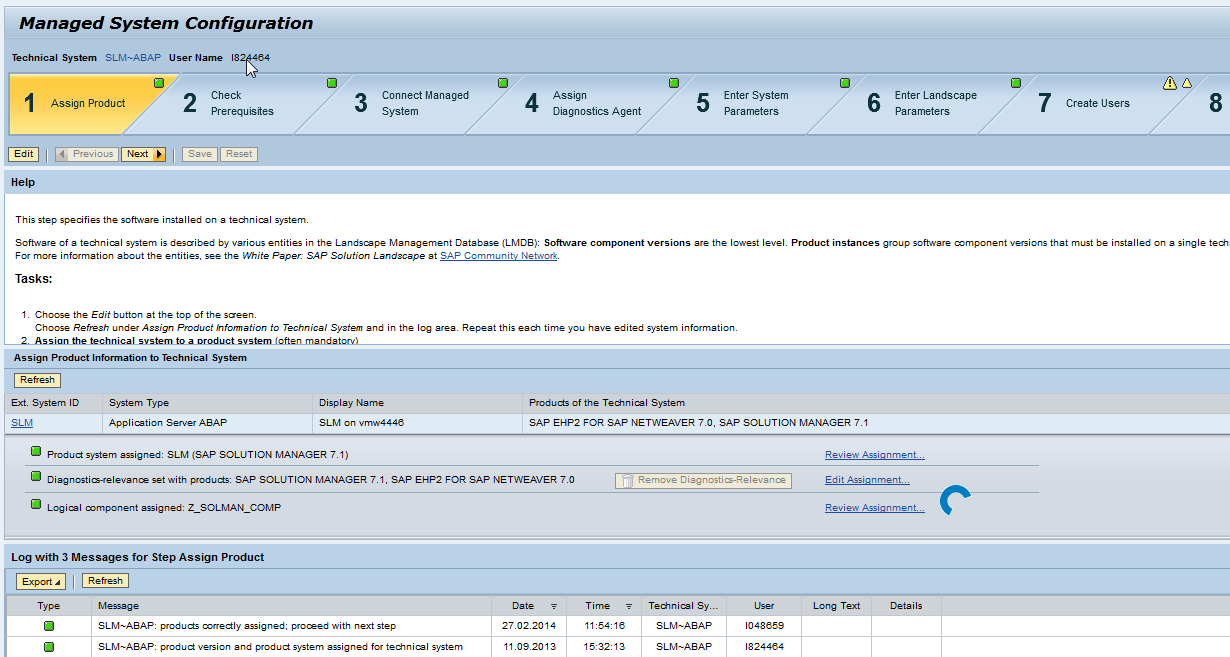Image resolution: width=1230 pixels, height=657 pixels.
Task: Click the Message column header
Action: (x=291, y=606)
